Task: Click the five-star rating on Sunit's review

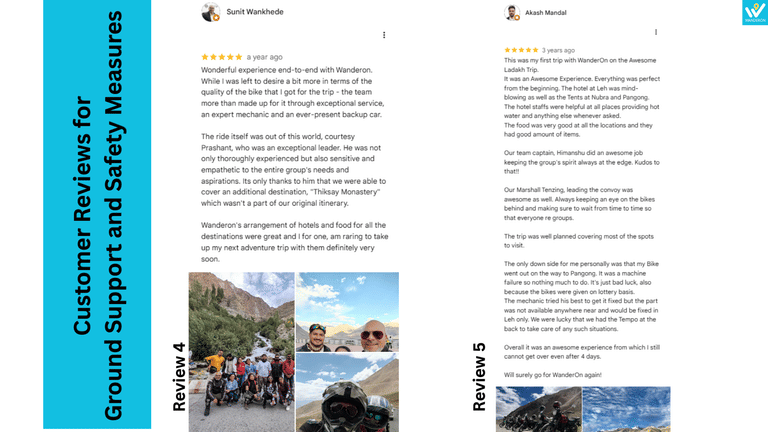Action: pyautogui.click(x=221, y=57)
